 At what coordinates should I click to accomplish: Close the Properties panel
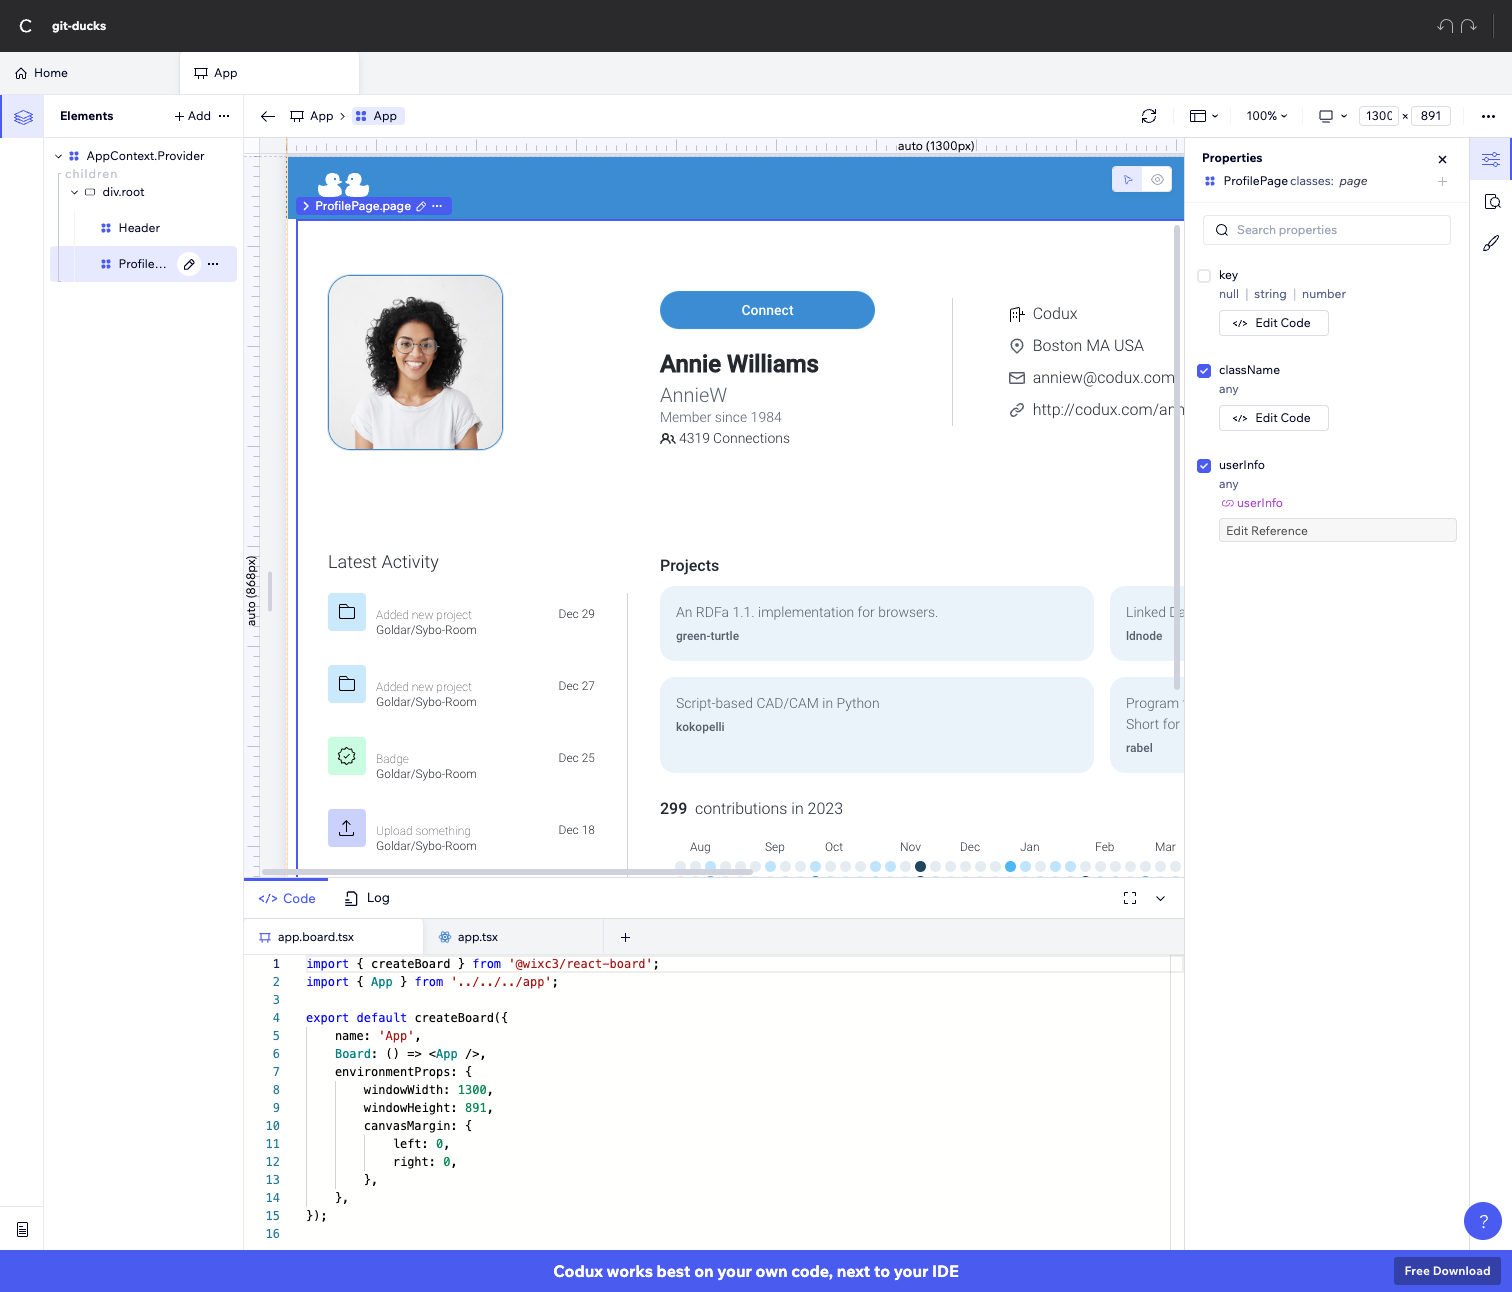[x=1442, y=159]
